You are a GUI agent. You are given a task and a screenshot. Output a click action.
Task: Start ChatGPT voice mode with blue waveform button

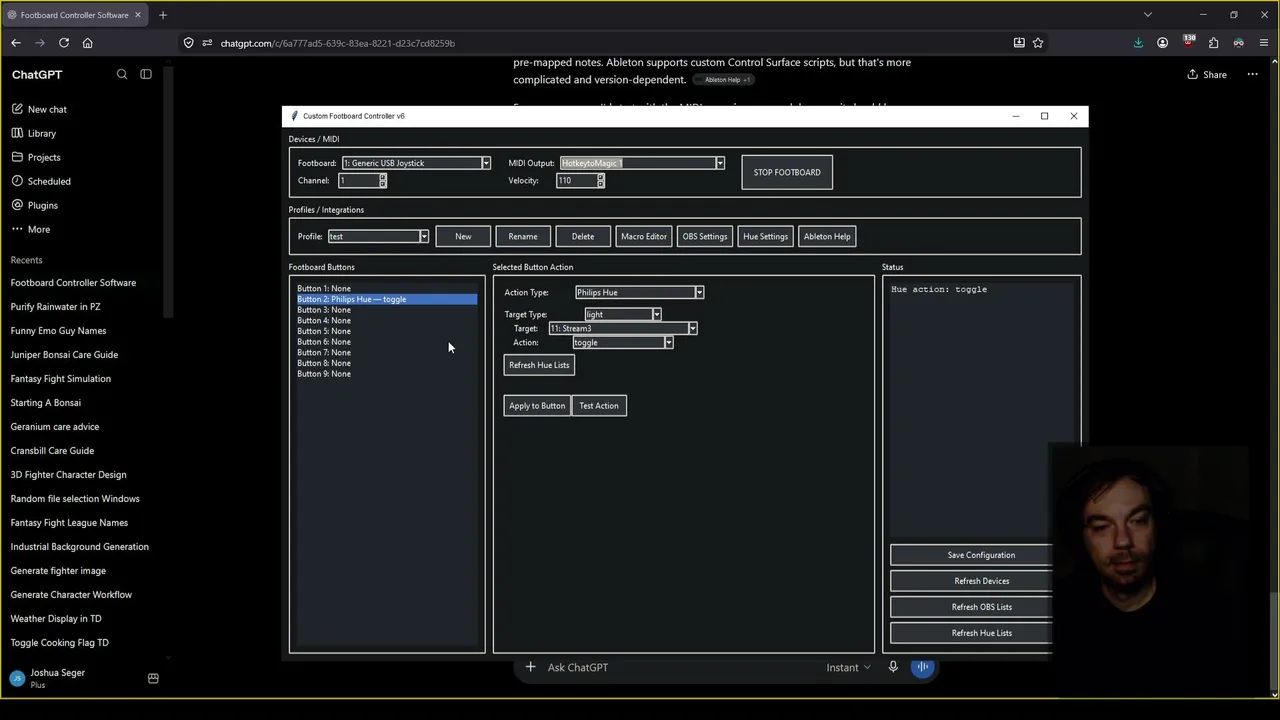click(923, 667)
